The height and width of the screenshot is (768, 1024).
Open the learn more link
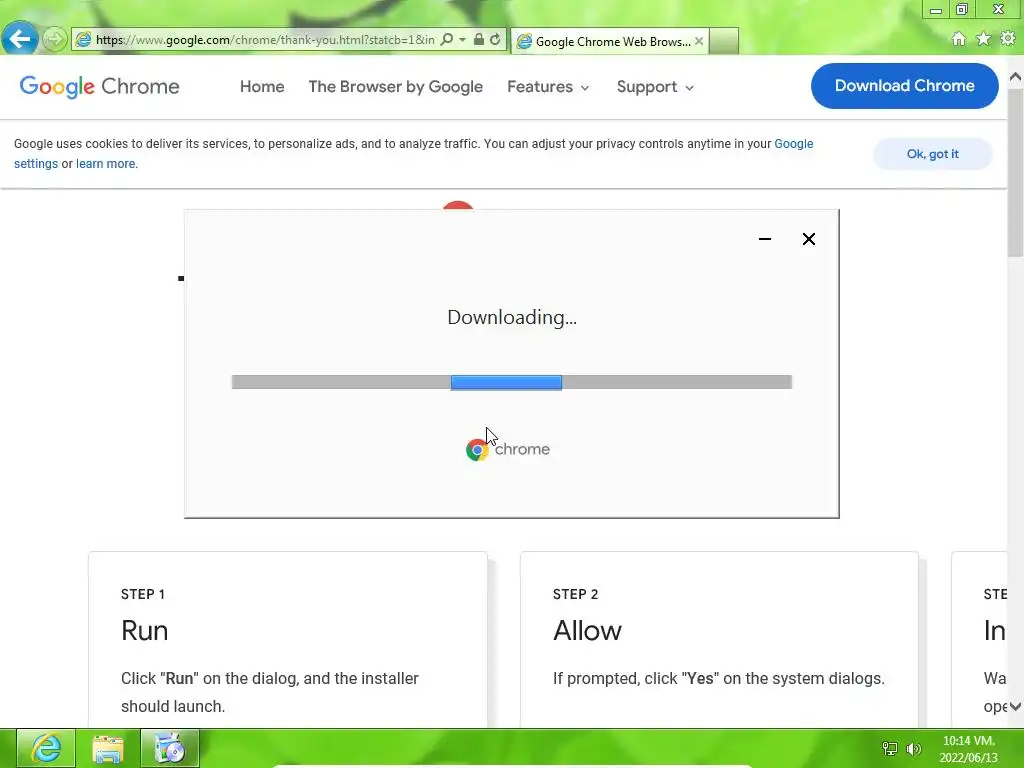click(106, 164)
